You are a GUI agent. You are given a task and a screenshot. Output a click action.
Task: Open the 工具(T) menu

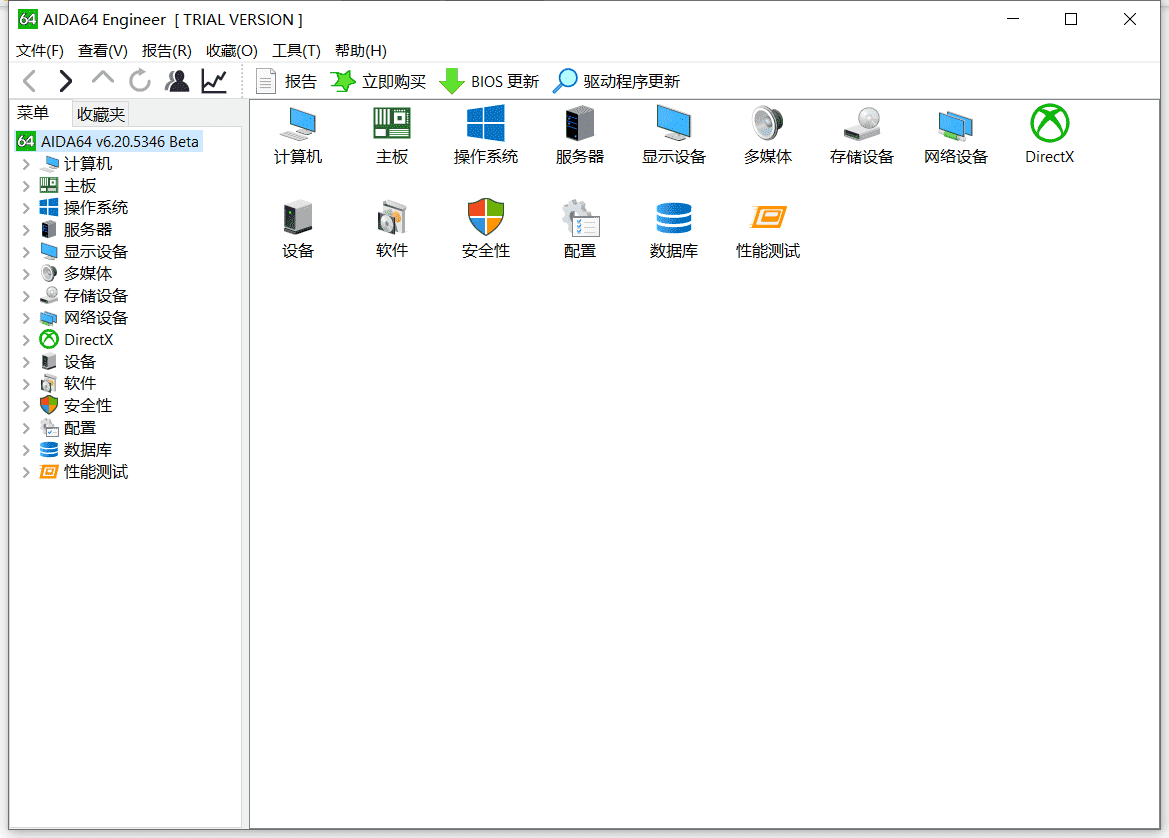(x=296, y=51)
